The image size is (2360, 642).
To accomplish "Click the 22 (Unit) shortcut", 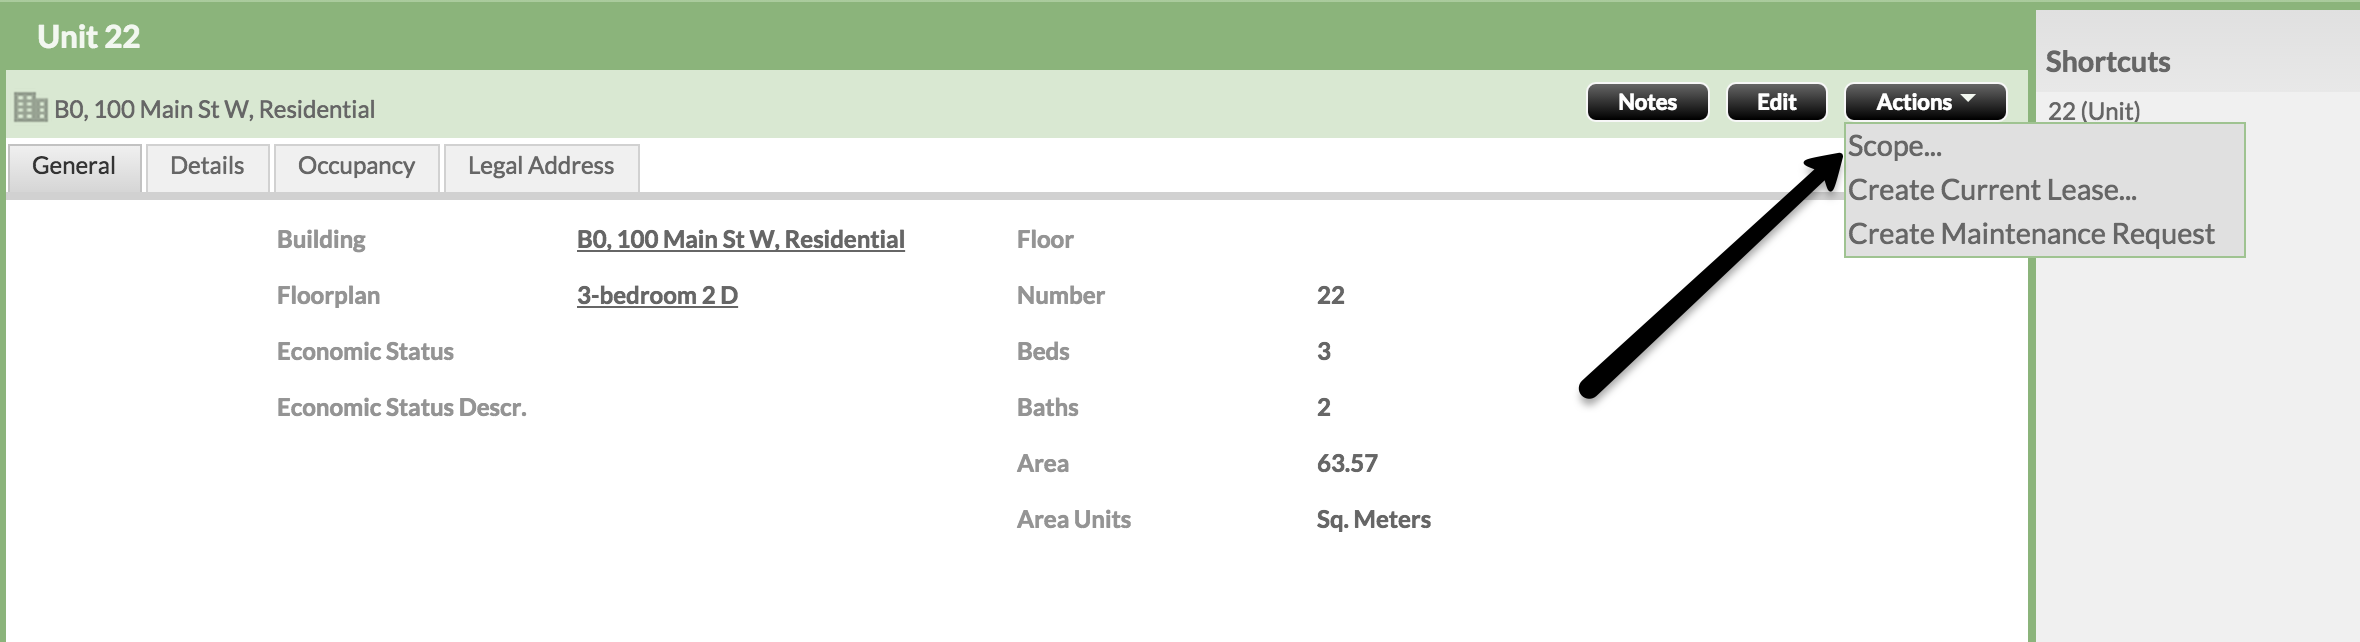I will pos(2094,110).
